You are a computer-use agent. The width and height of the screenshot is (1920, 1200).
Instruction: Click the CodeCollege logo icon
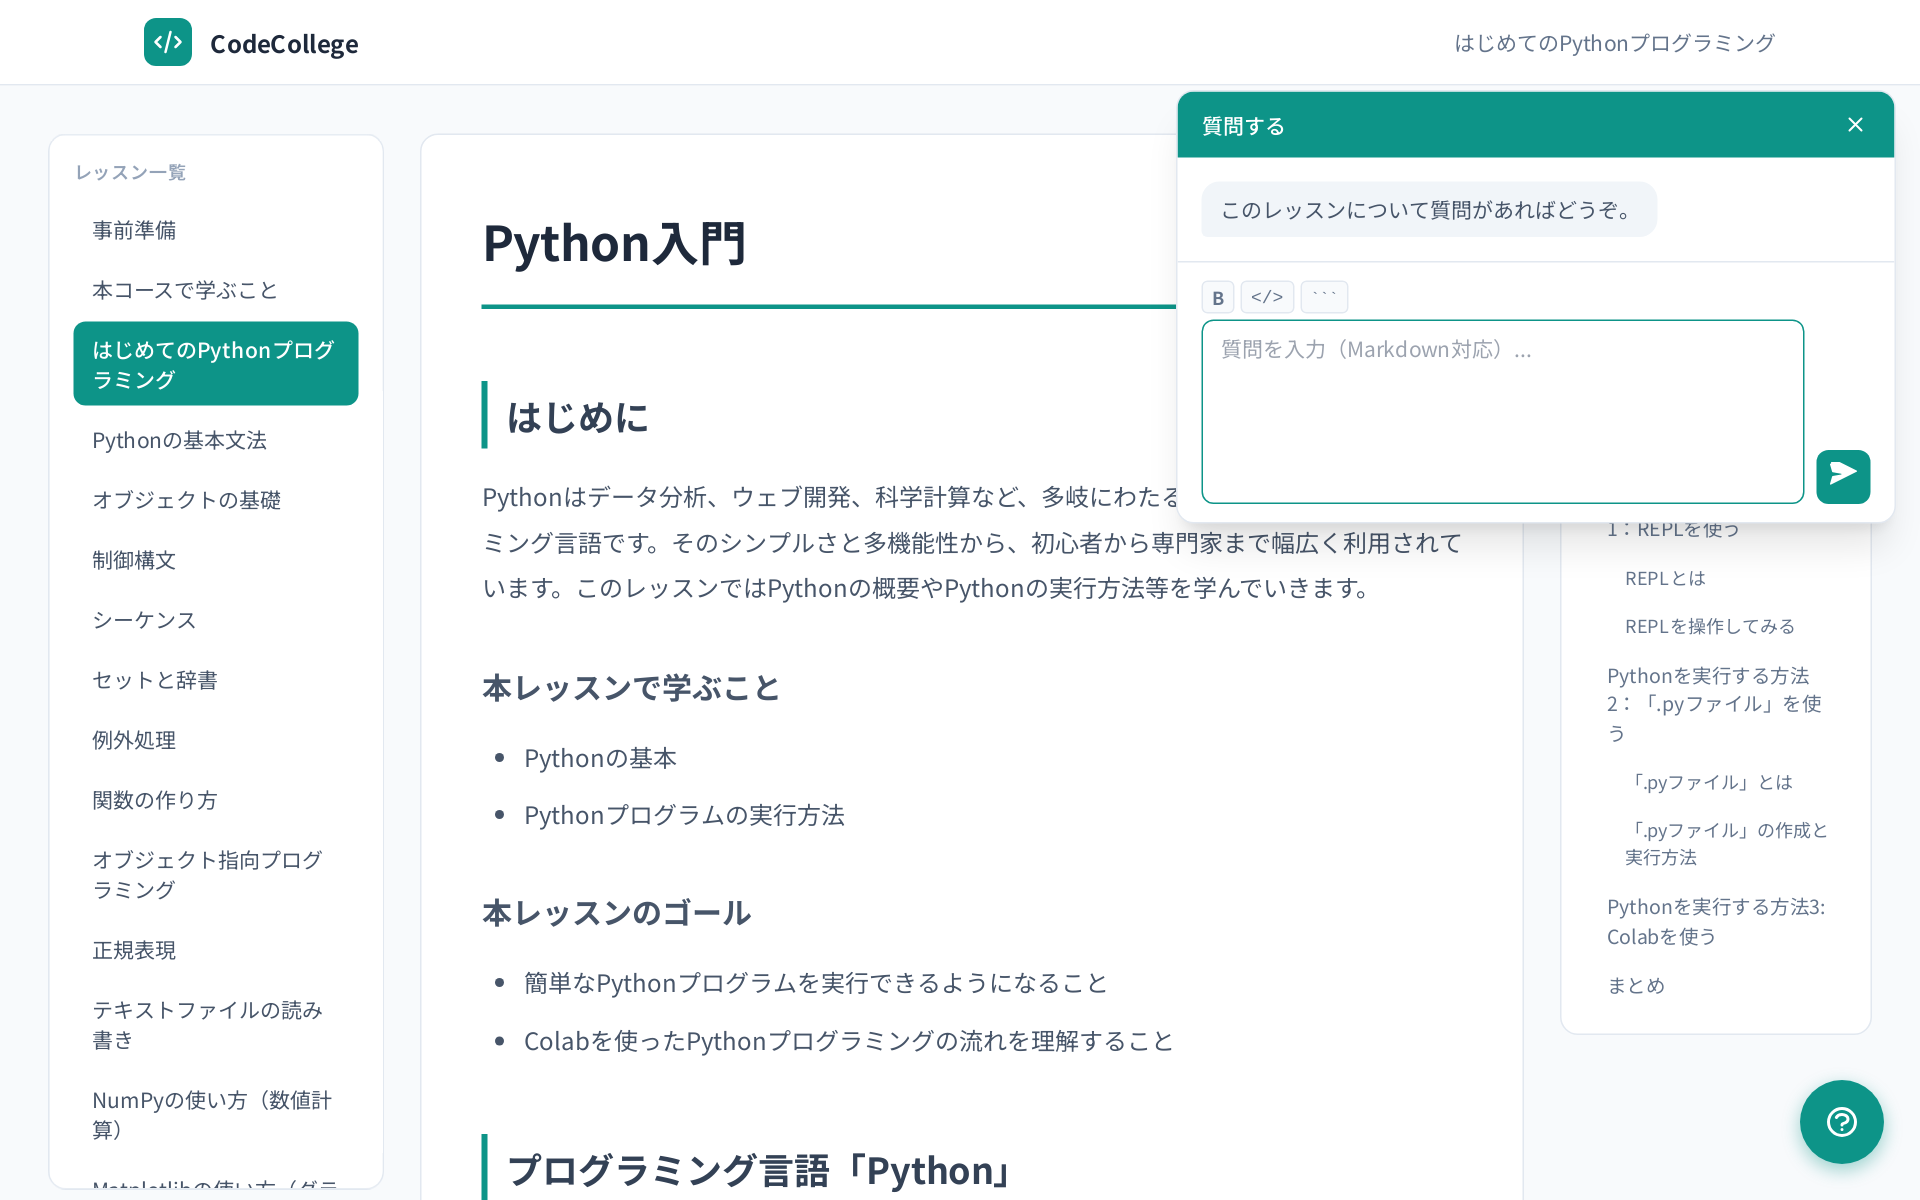pyautogui.click(x=168, y=42)
